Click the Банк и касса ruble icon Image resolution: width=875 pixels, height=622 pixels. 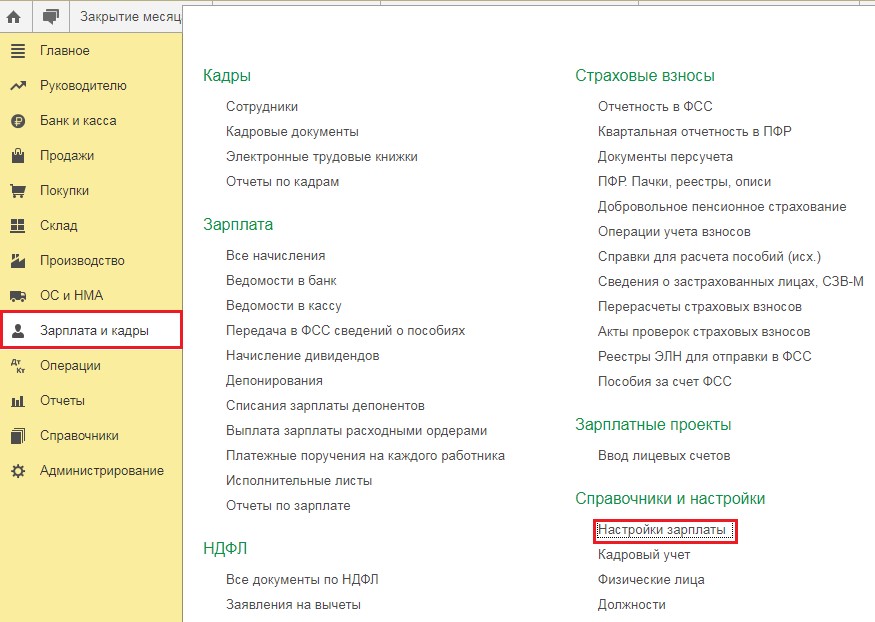click(18, 121)
